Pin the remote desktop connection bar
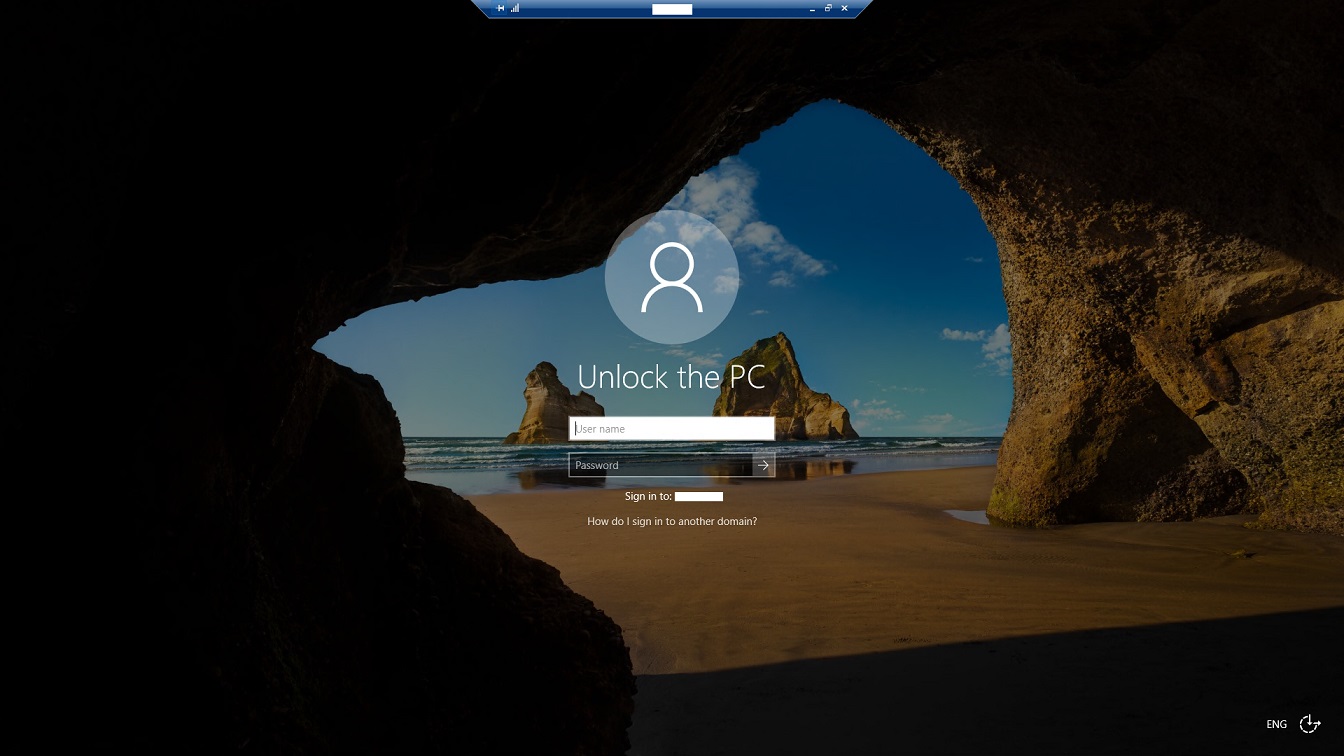The image size is (1344, 756). coord(501,8)
